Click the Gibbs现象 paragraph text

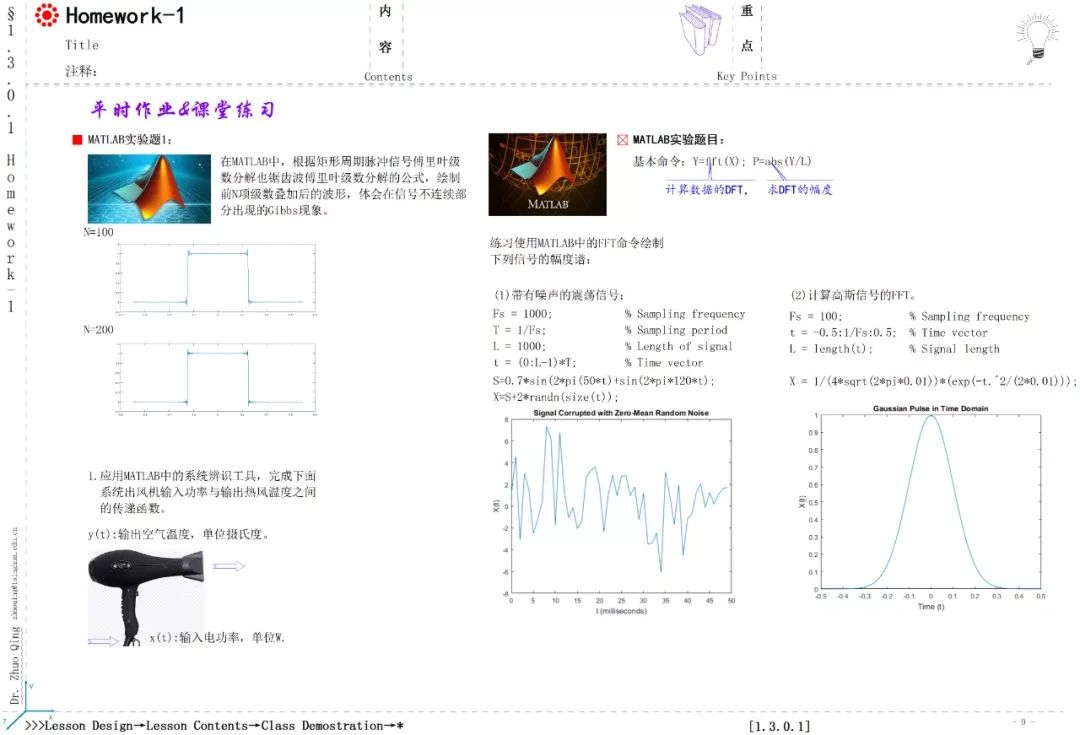[x=344, y=186]
